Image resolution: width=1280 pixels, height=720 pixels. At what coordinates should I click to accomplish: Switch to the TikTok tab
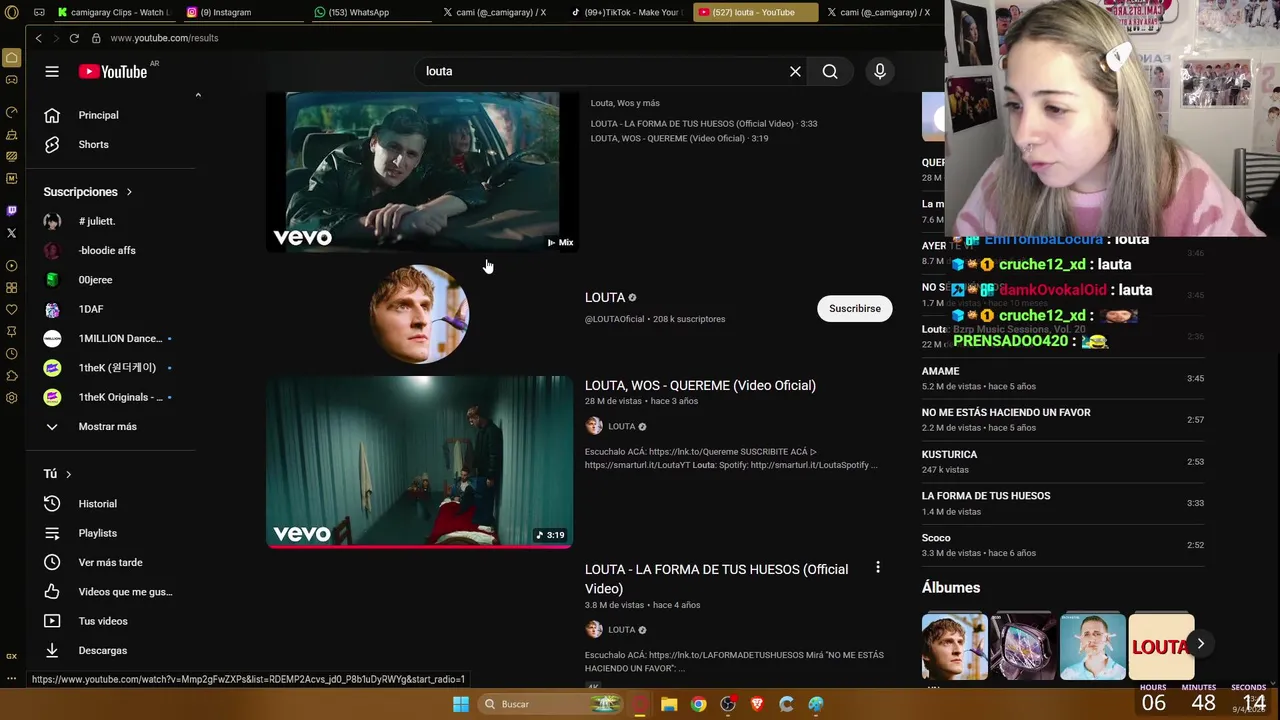click(626, 12)
